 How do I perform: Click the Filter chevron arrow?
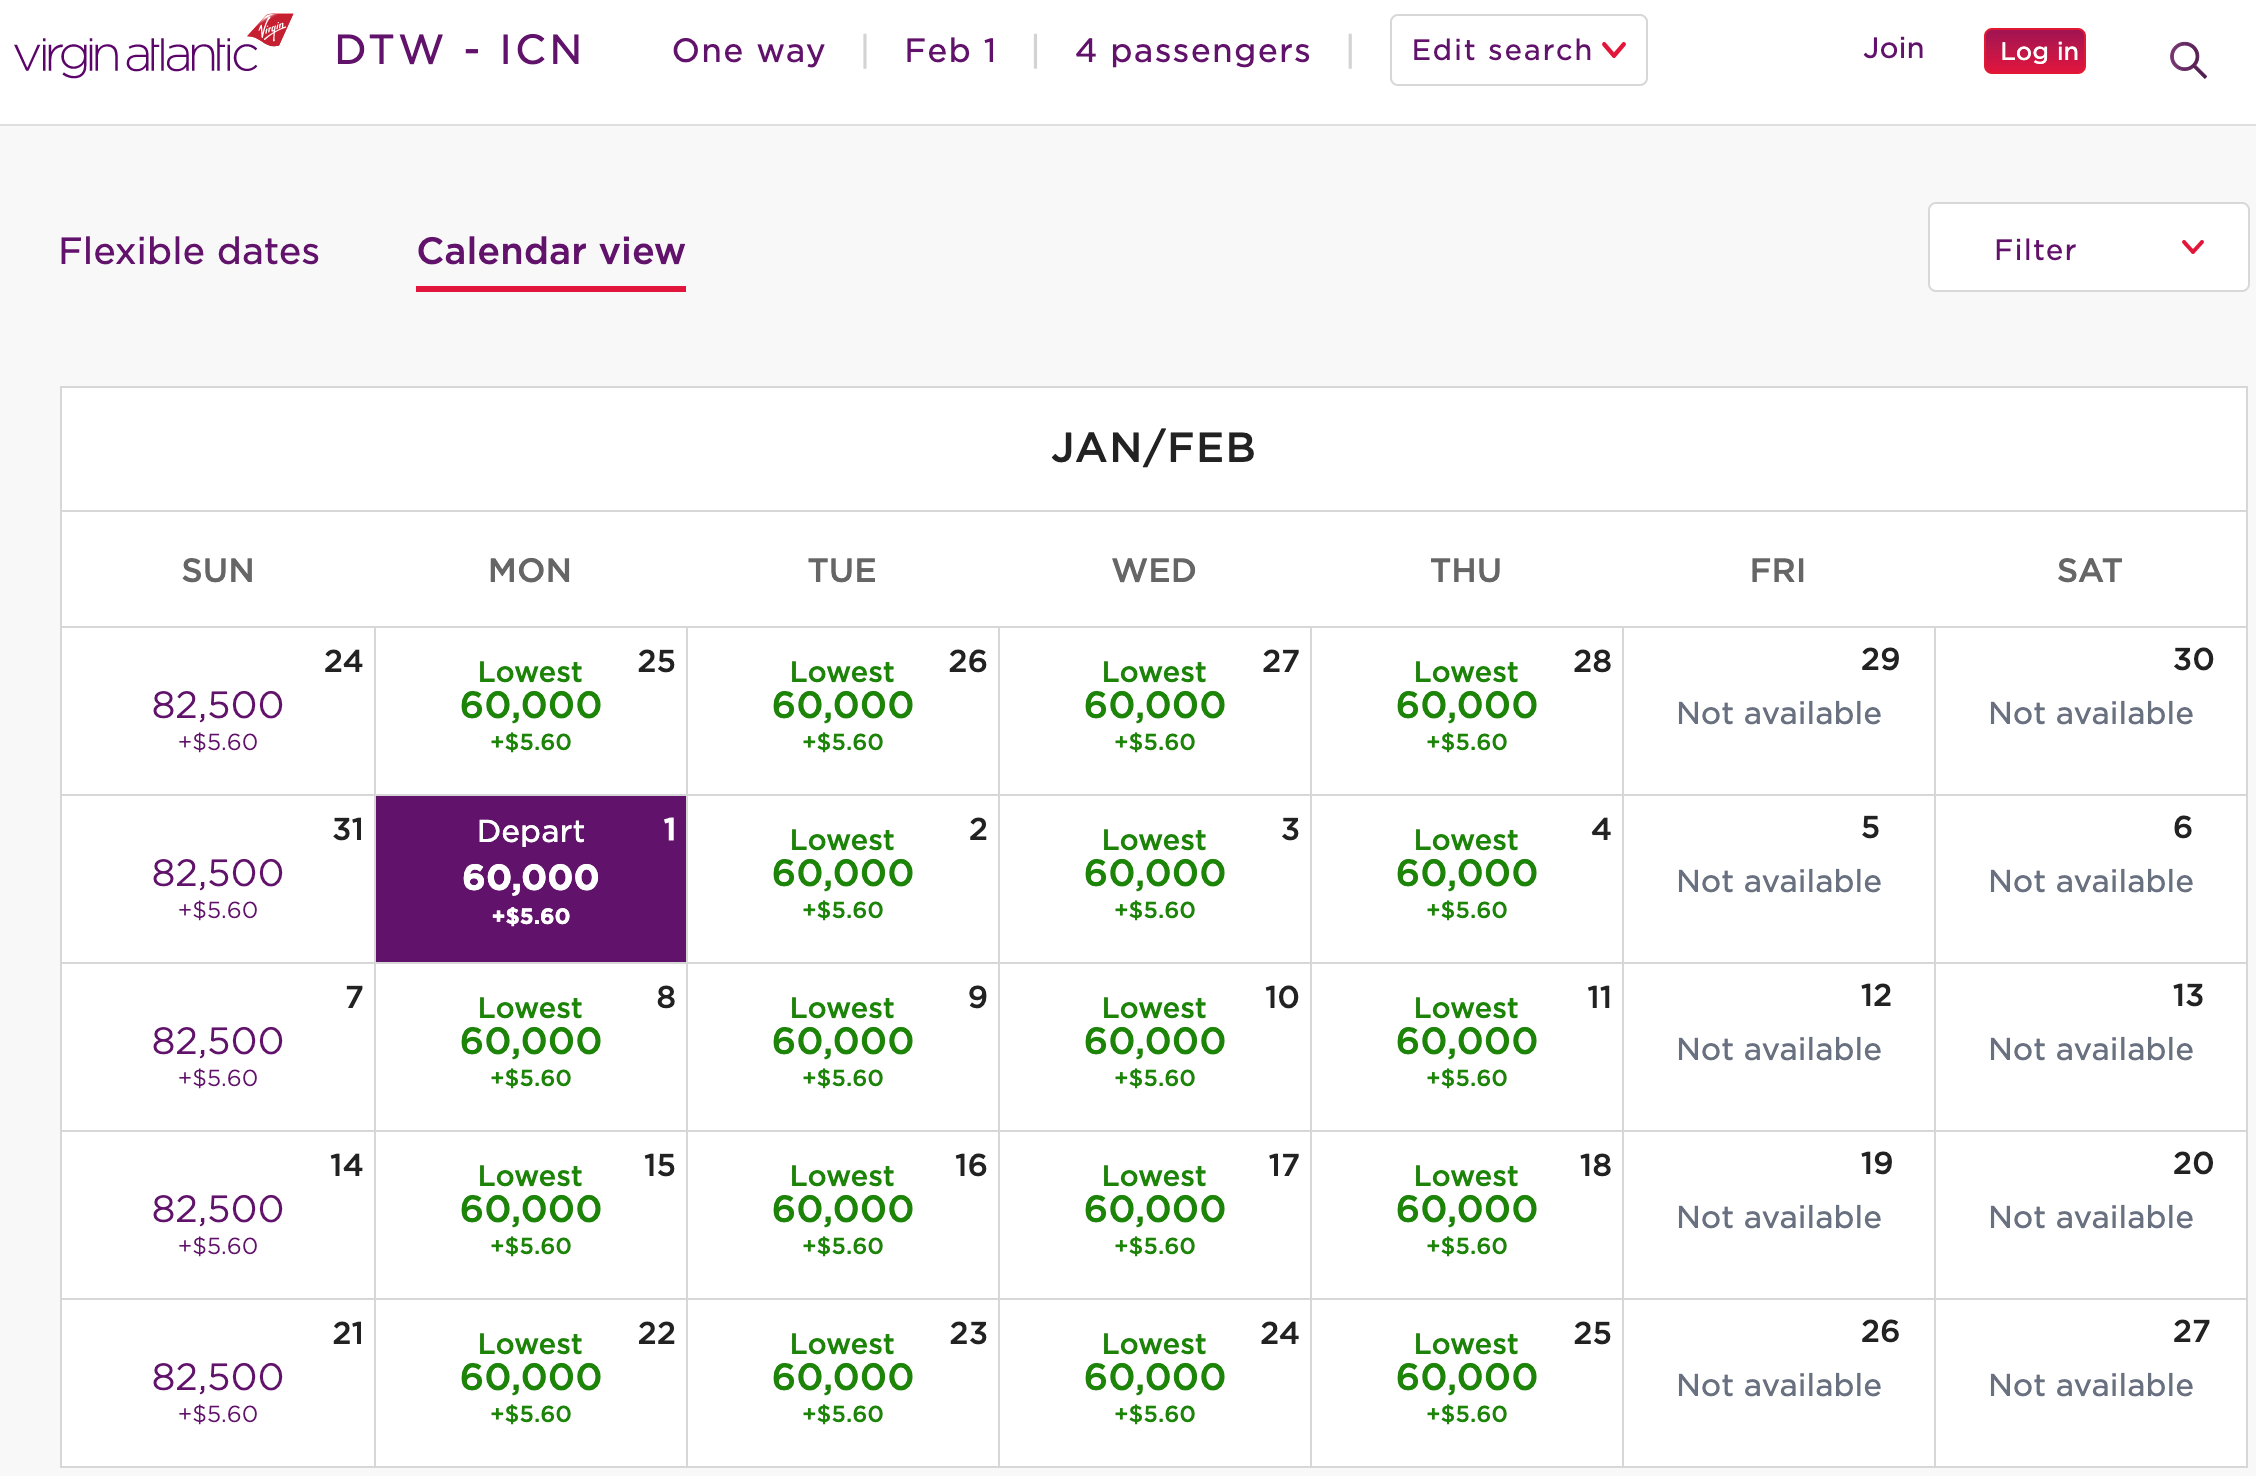click(x=2192, y=247)
